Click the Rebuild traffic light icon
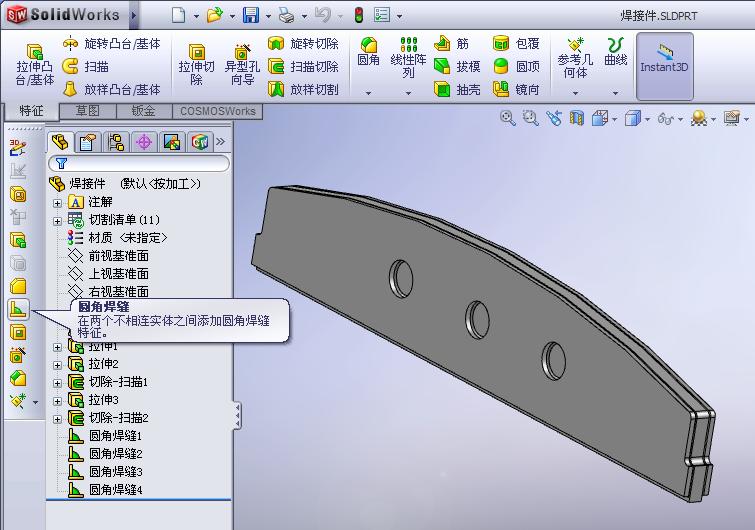755x530 pixels. 358,15
